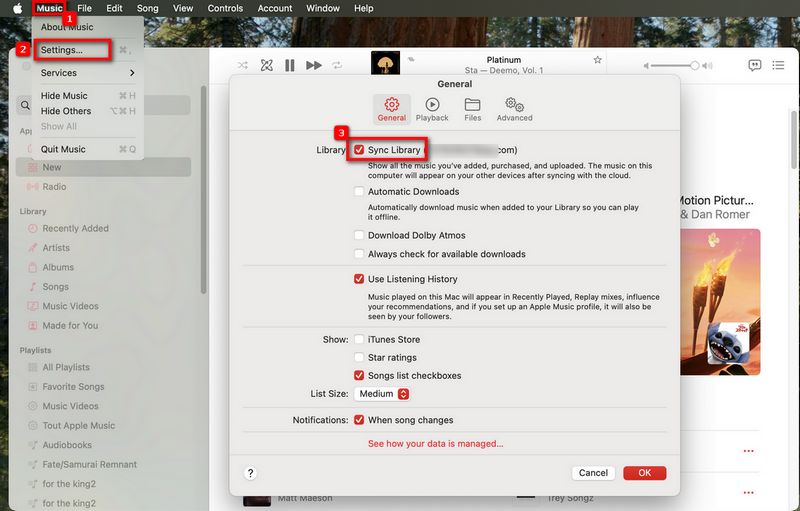Choose Hide Music menu item
Viewport: 800px width, 511px height.
click(87, 95)
